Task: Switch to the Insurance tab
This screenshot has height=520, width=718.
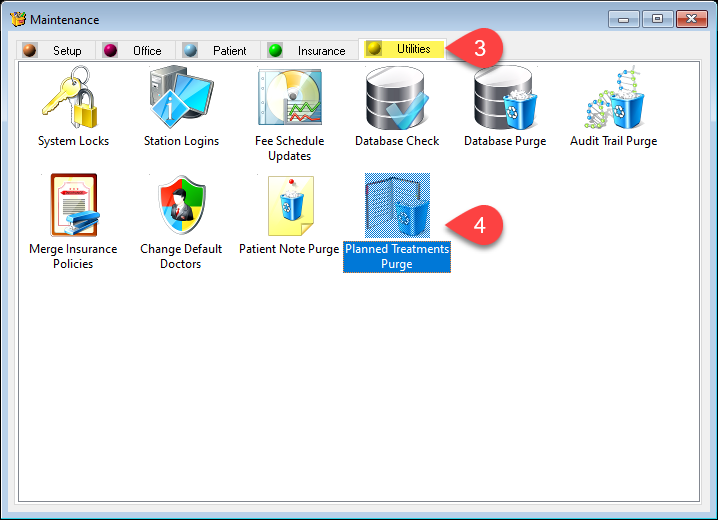Action: point(309,50)
